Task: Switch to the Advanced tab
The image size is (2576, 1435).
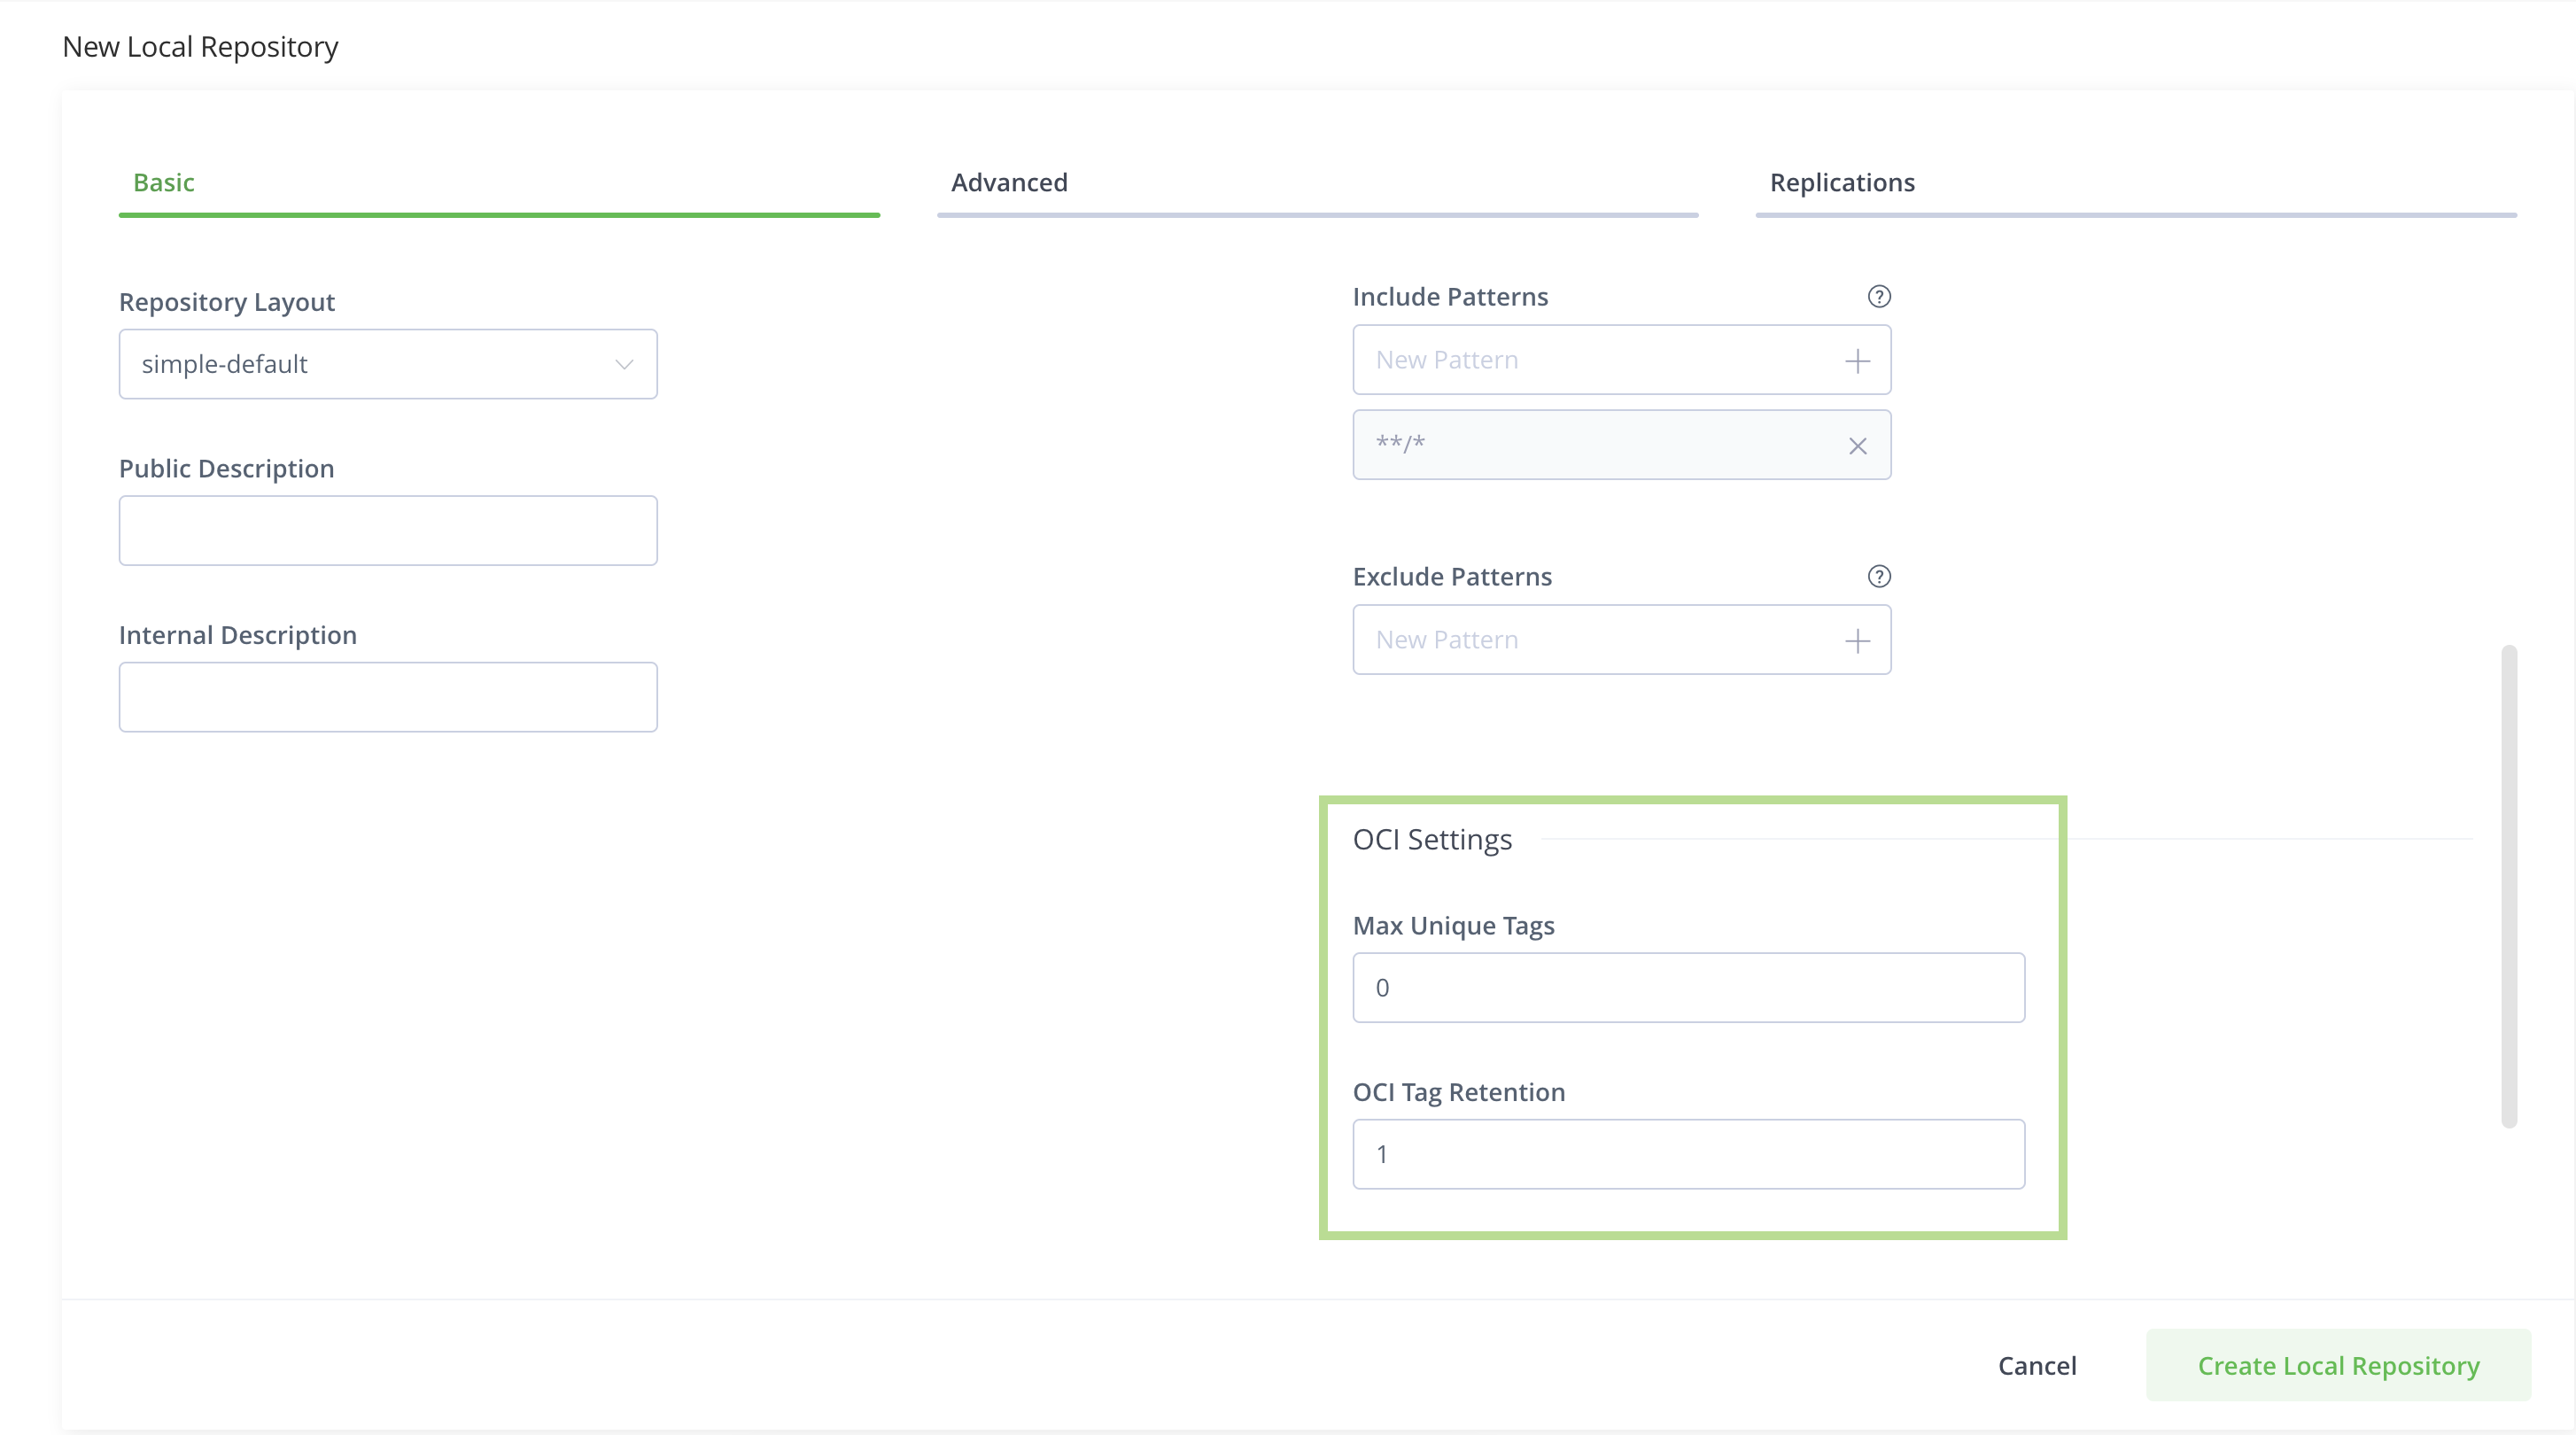Action: point(1009,183)
